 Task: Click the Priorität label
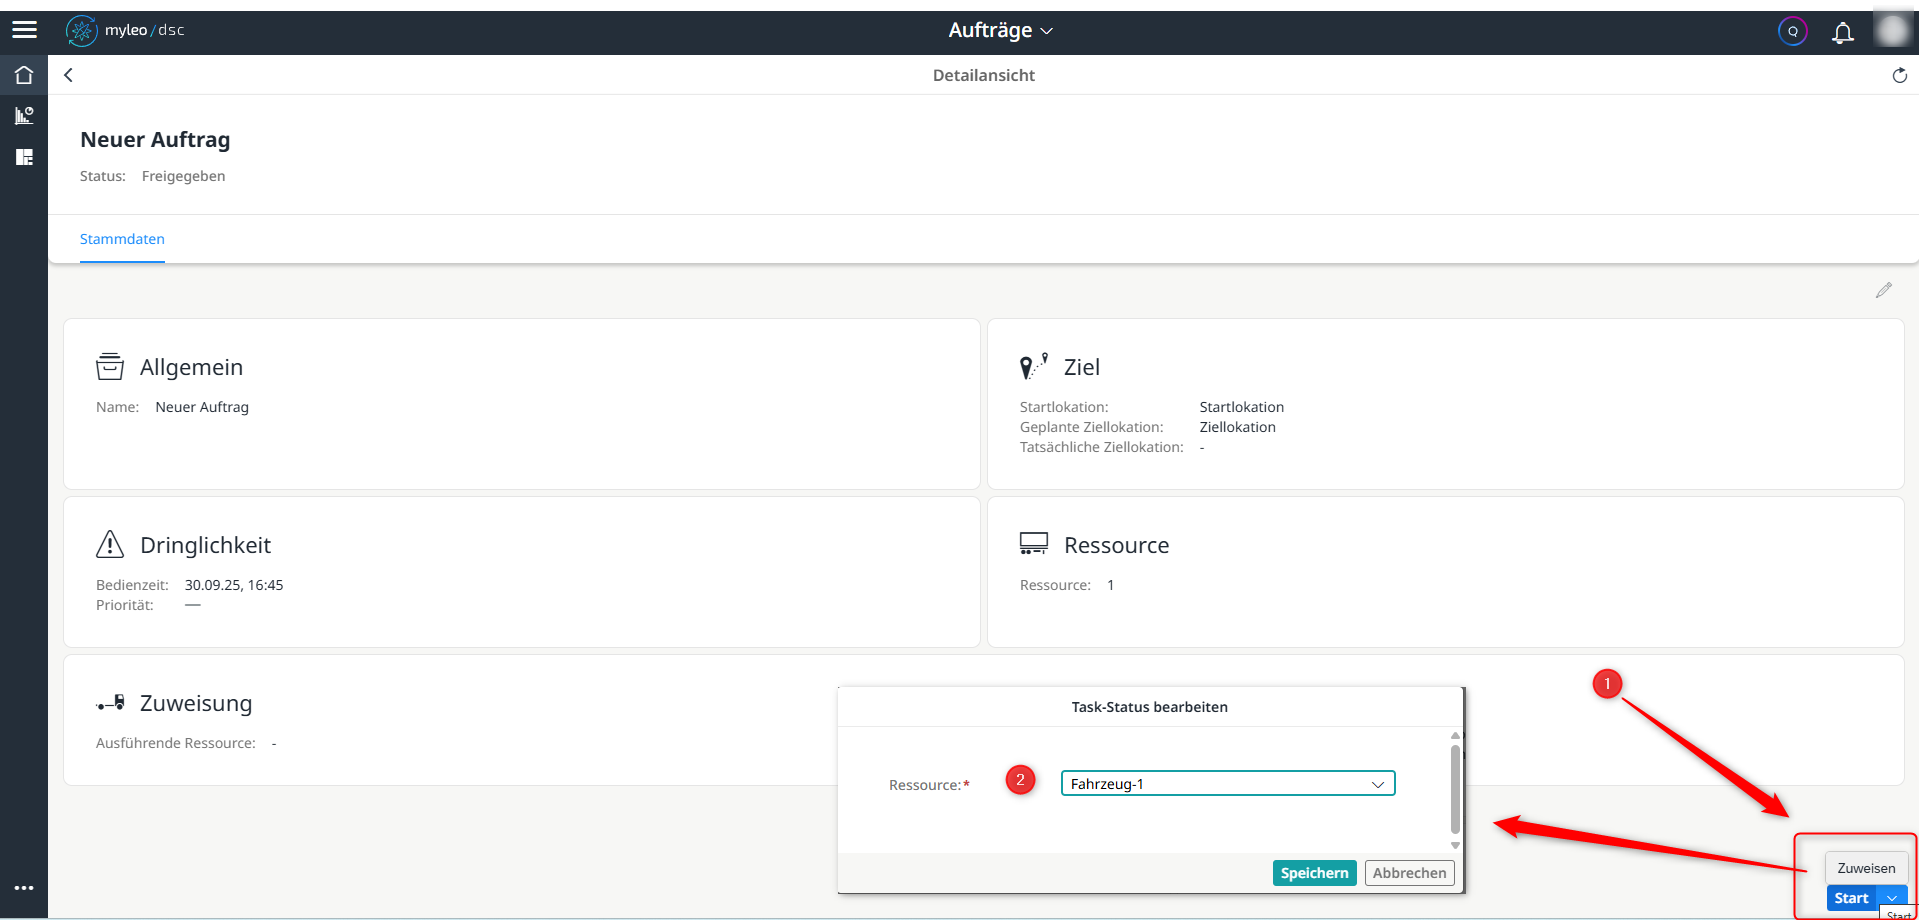coord(125,605)
